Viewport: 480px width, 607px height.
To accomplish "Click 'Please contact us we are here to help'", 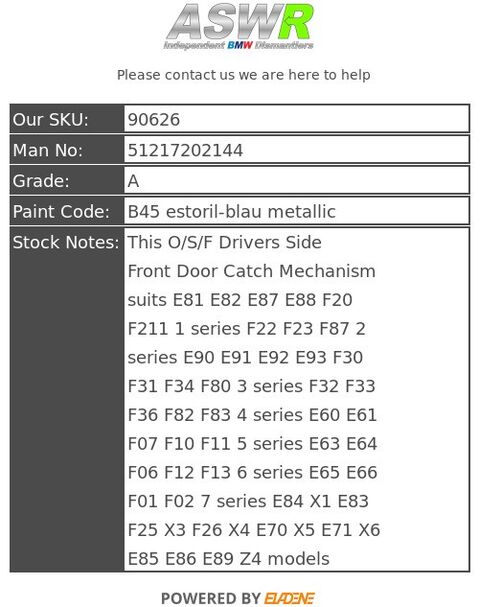I will pyautogui.click(x=243, y=75).
